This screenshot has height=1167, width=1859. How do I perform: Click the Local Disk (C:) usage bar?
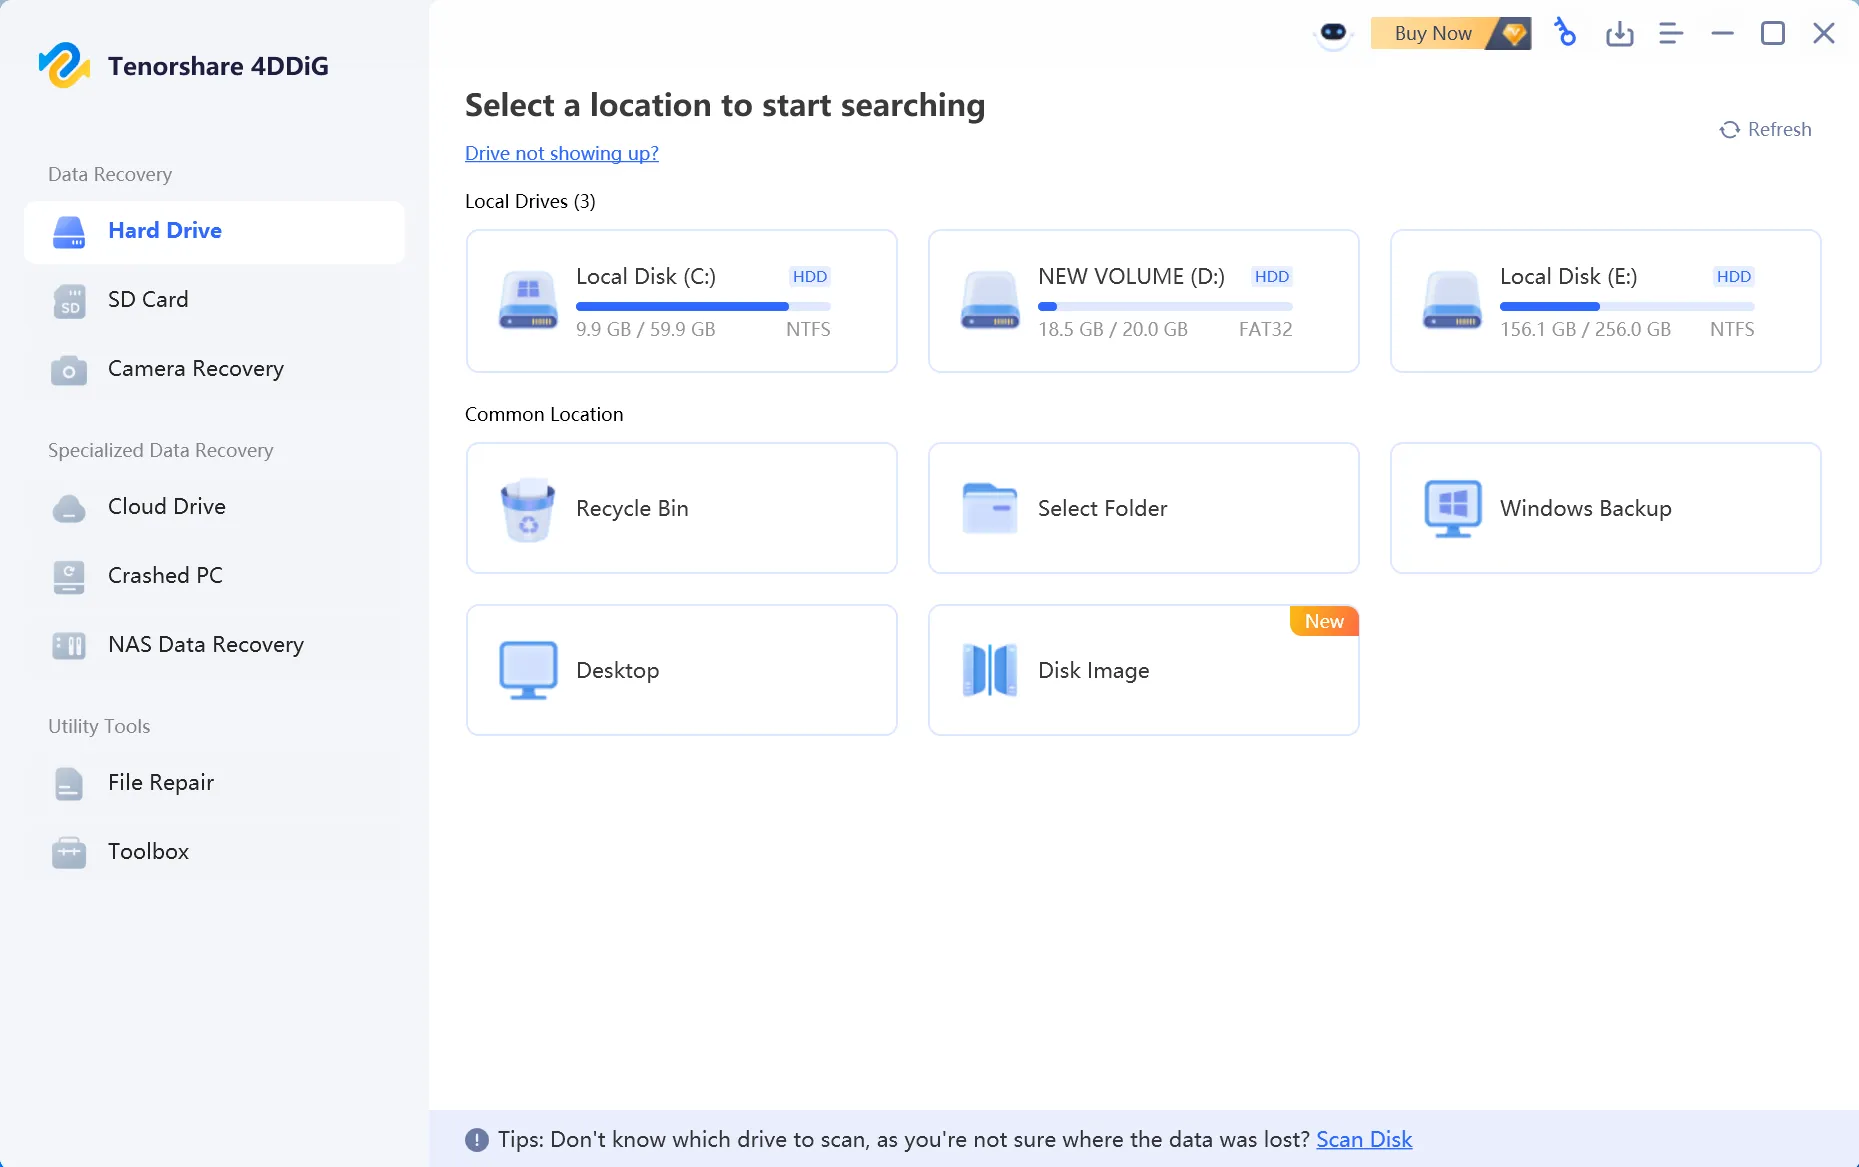coord(703,306)
